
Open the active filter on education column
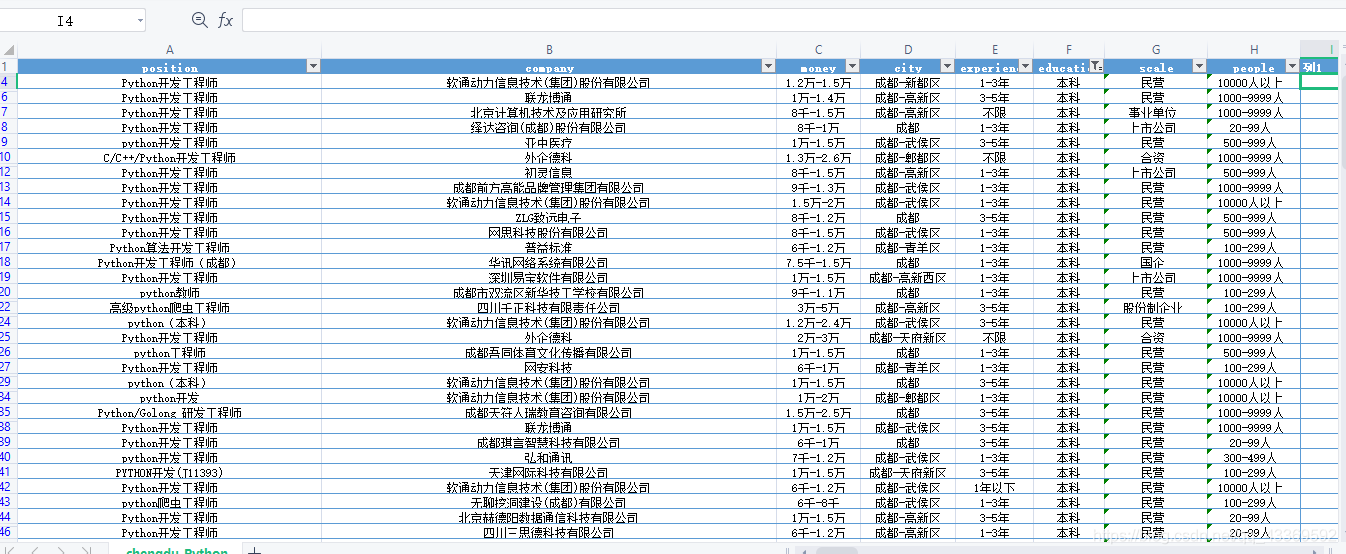[1095, 67]
